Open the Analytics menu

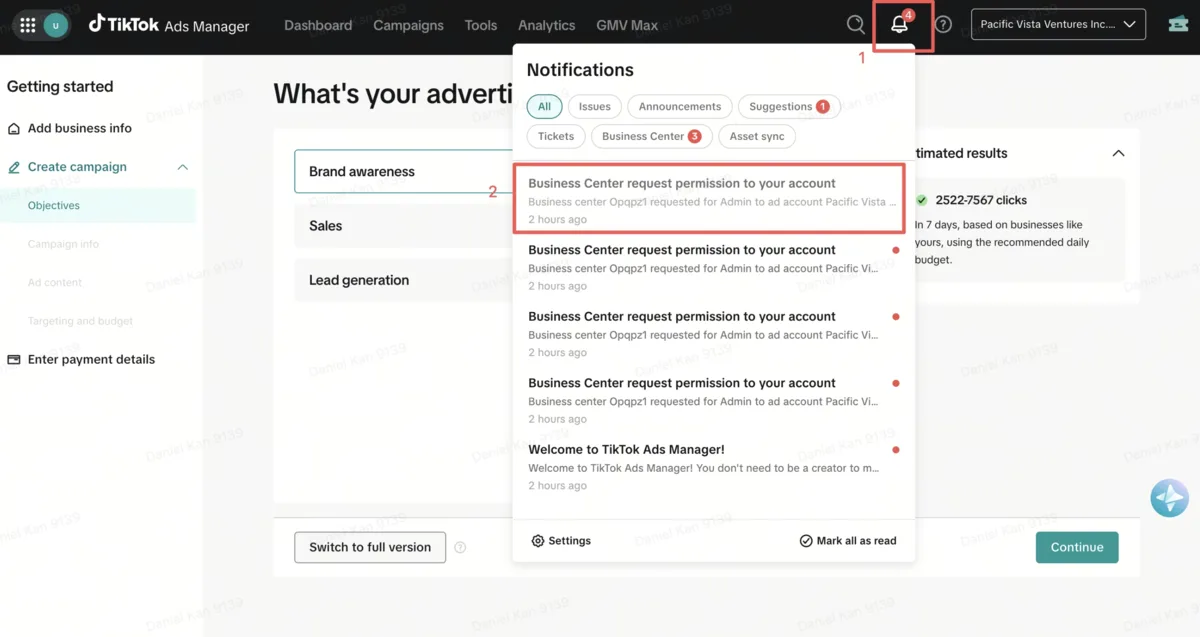pos(547,25)
